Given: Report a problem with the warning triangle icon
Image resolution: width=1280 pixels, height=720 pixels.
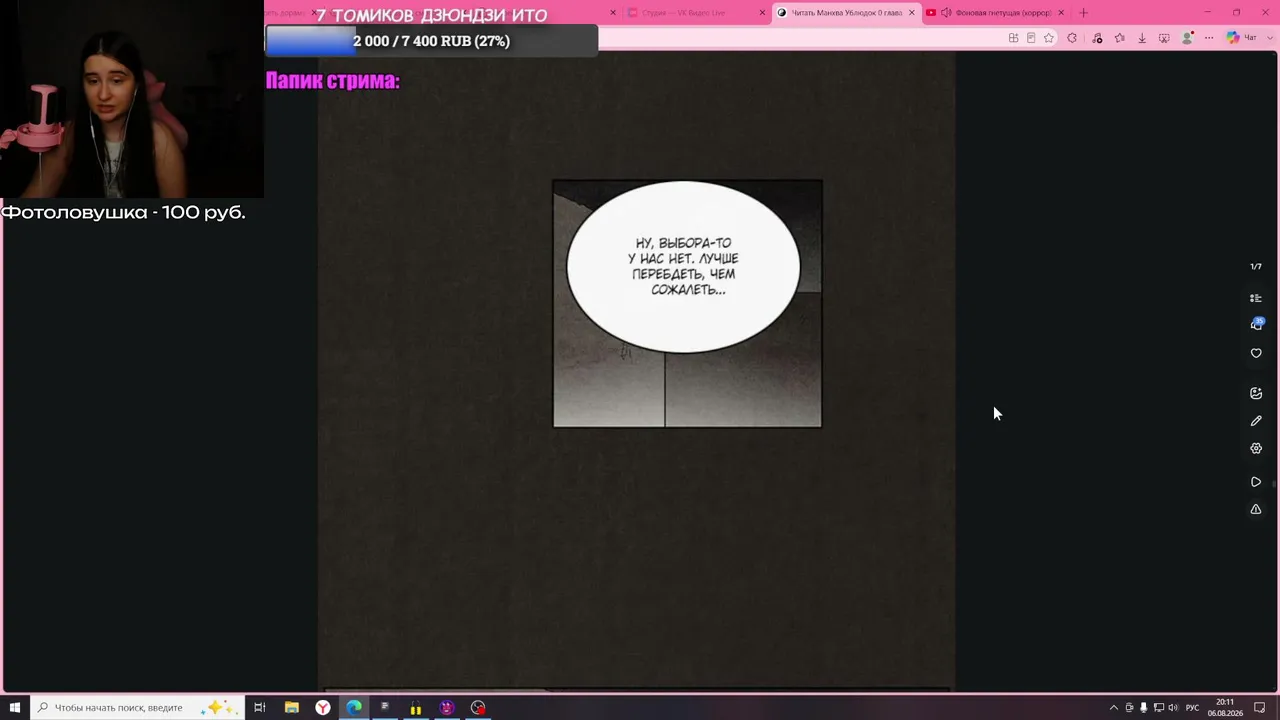Looking at the screenshot, I should (1256, 509).
